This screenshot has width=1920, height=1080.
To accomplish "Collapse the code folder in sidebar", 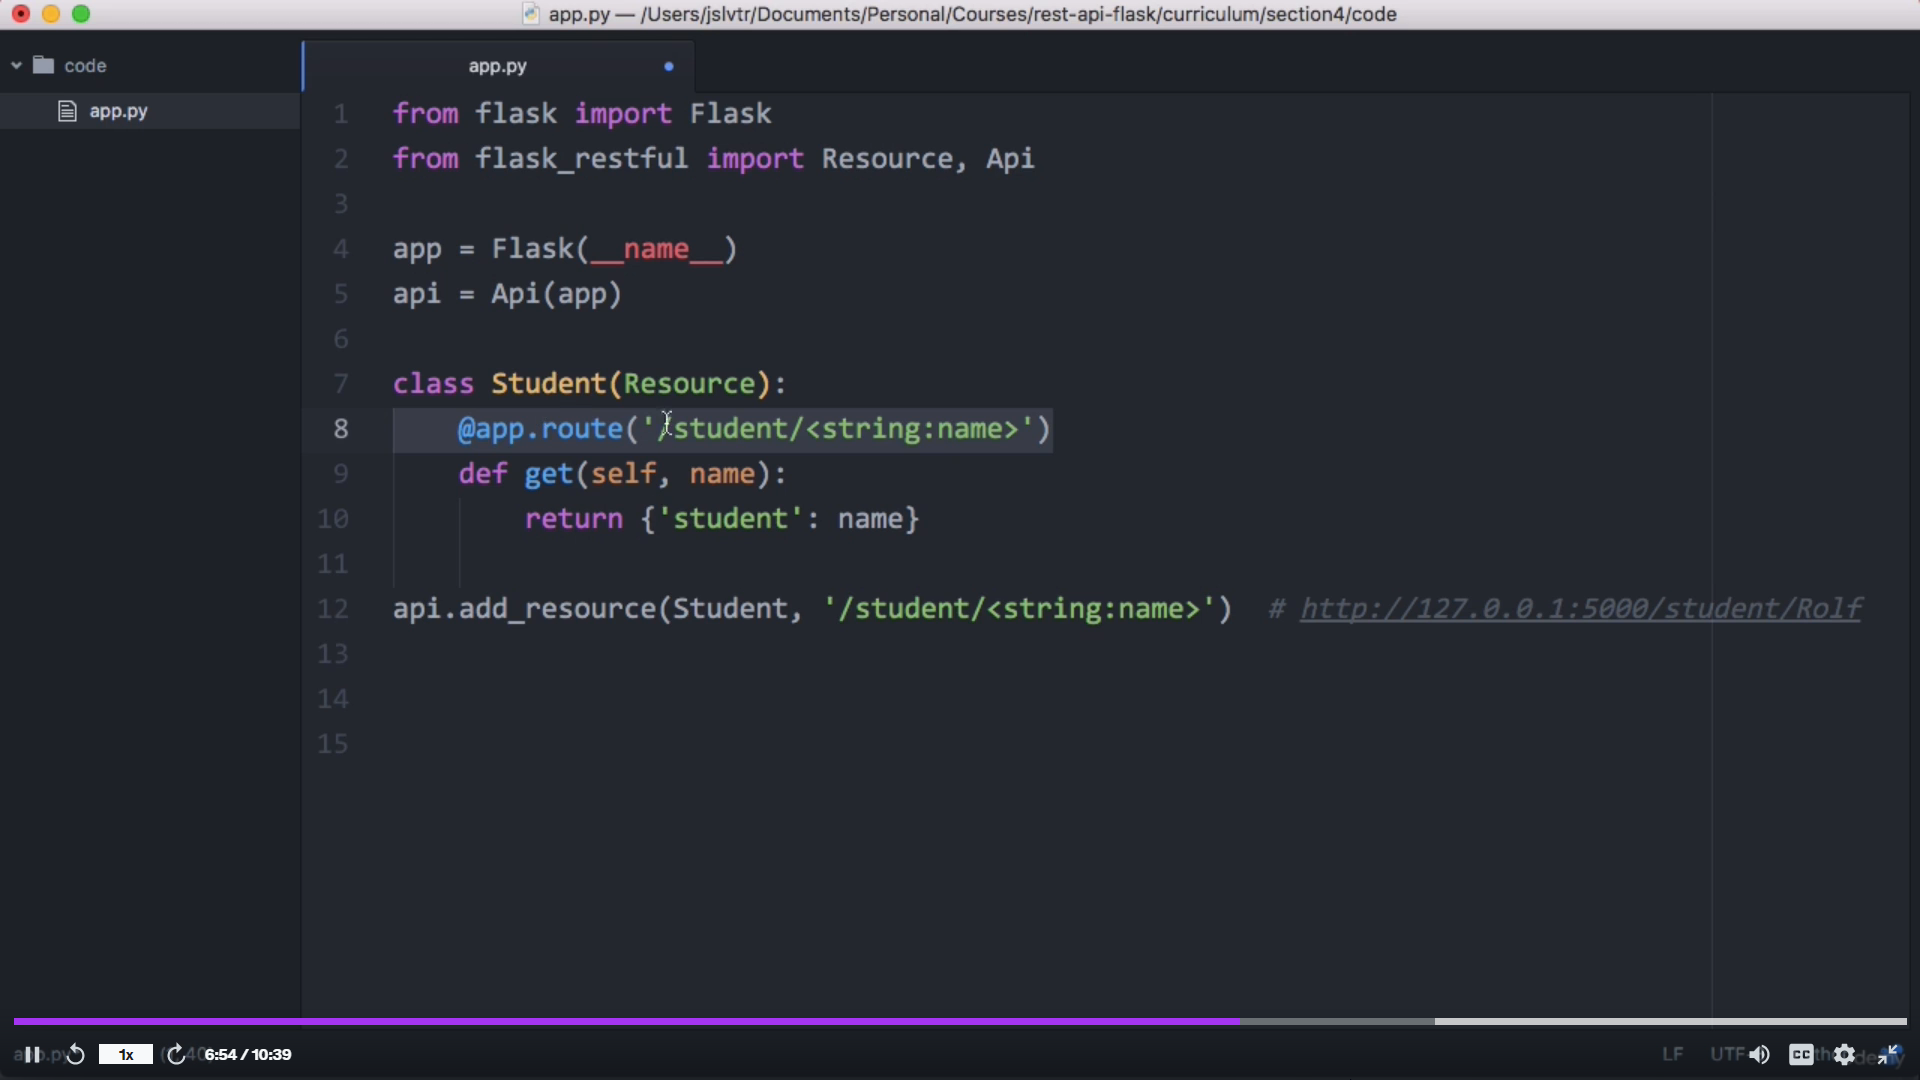I will pos(17,66).
